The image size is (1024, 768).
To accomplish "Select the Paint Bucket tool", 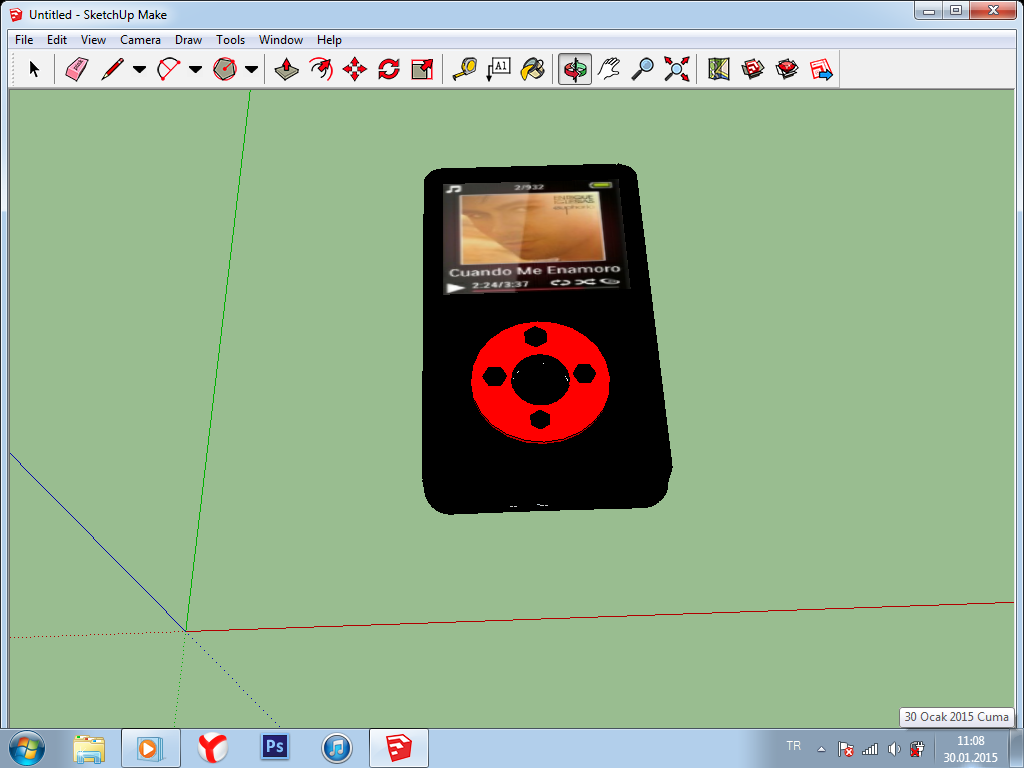I will [x=532, y=69].
